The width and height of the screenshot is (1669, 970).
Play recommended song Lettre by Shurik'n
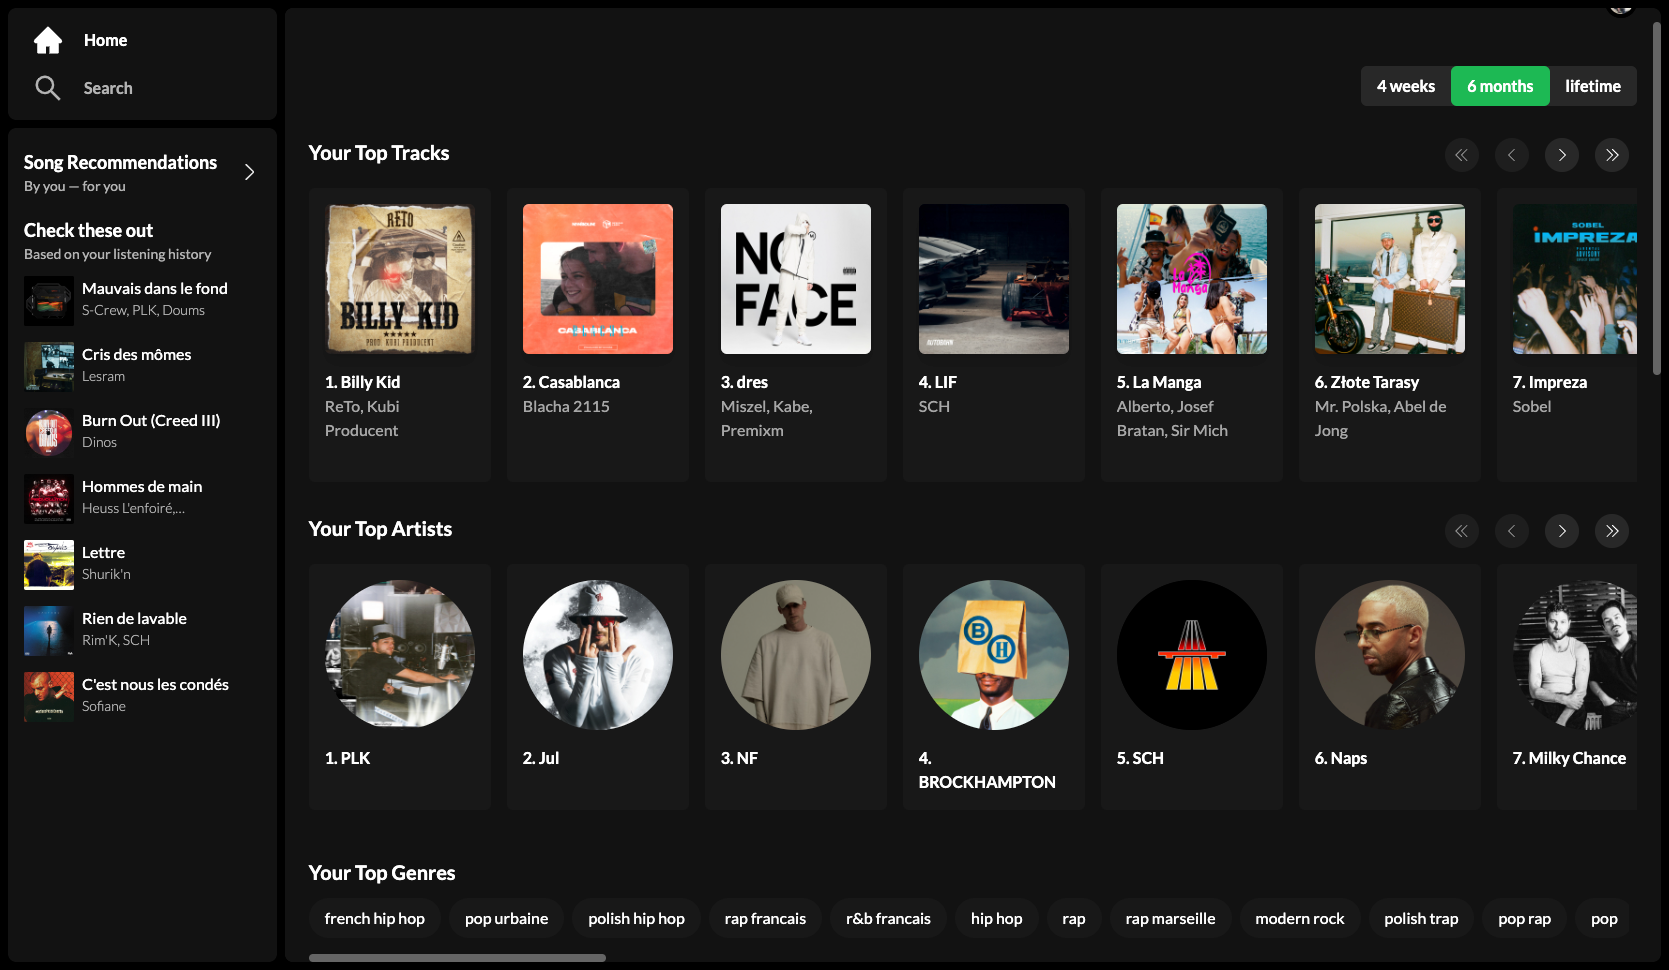142,563
